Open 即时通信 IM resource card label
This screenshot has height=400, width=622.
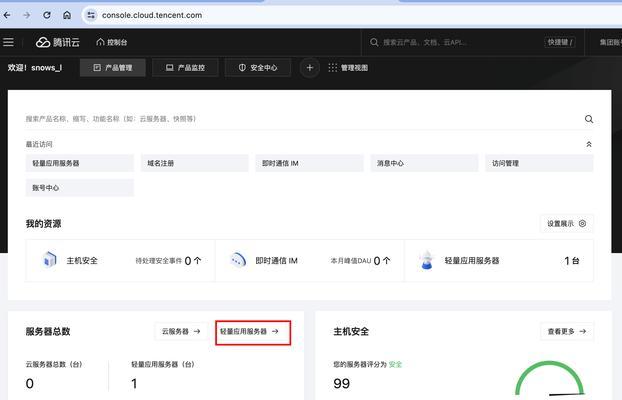tap(276, 261)
